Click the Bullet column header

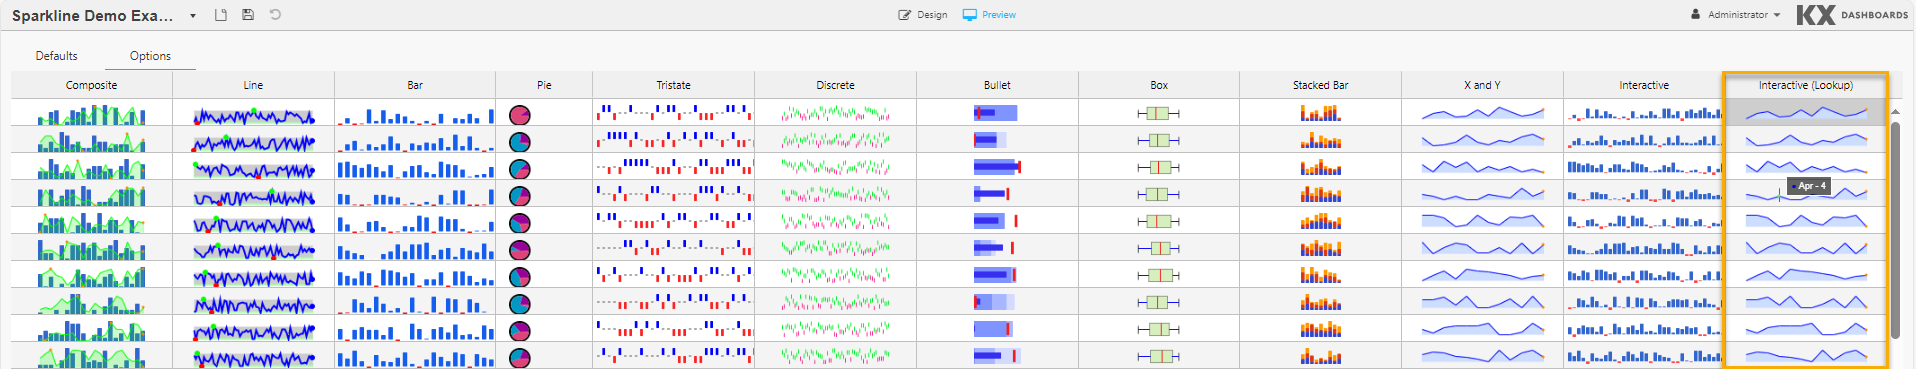coord(997,85)
